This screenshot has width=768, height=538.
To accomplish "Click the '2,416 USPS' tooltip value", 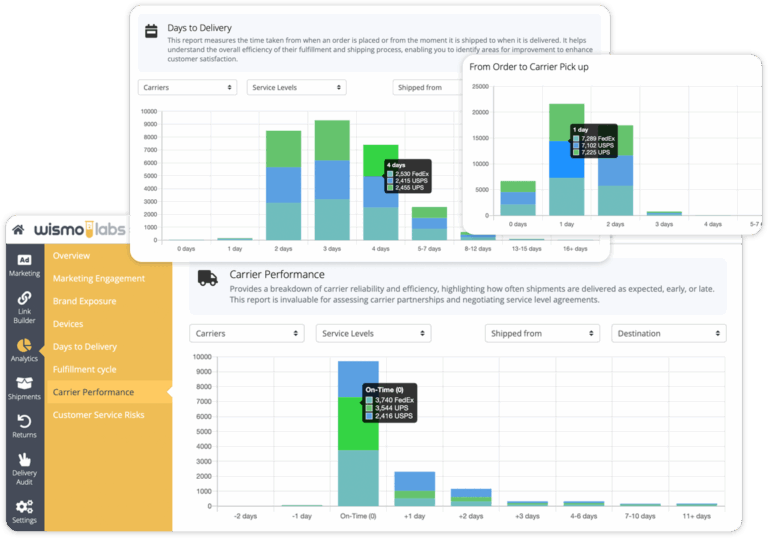I will click(x=394, y=416).
